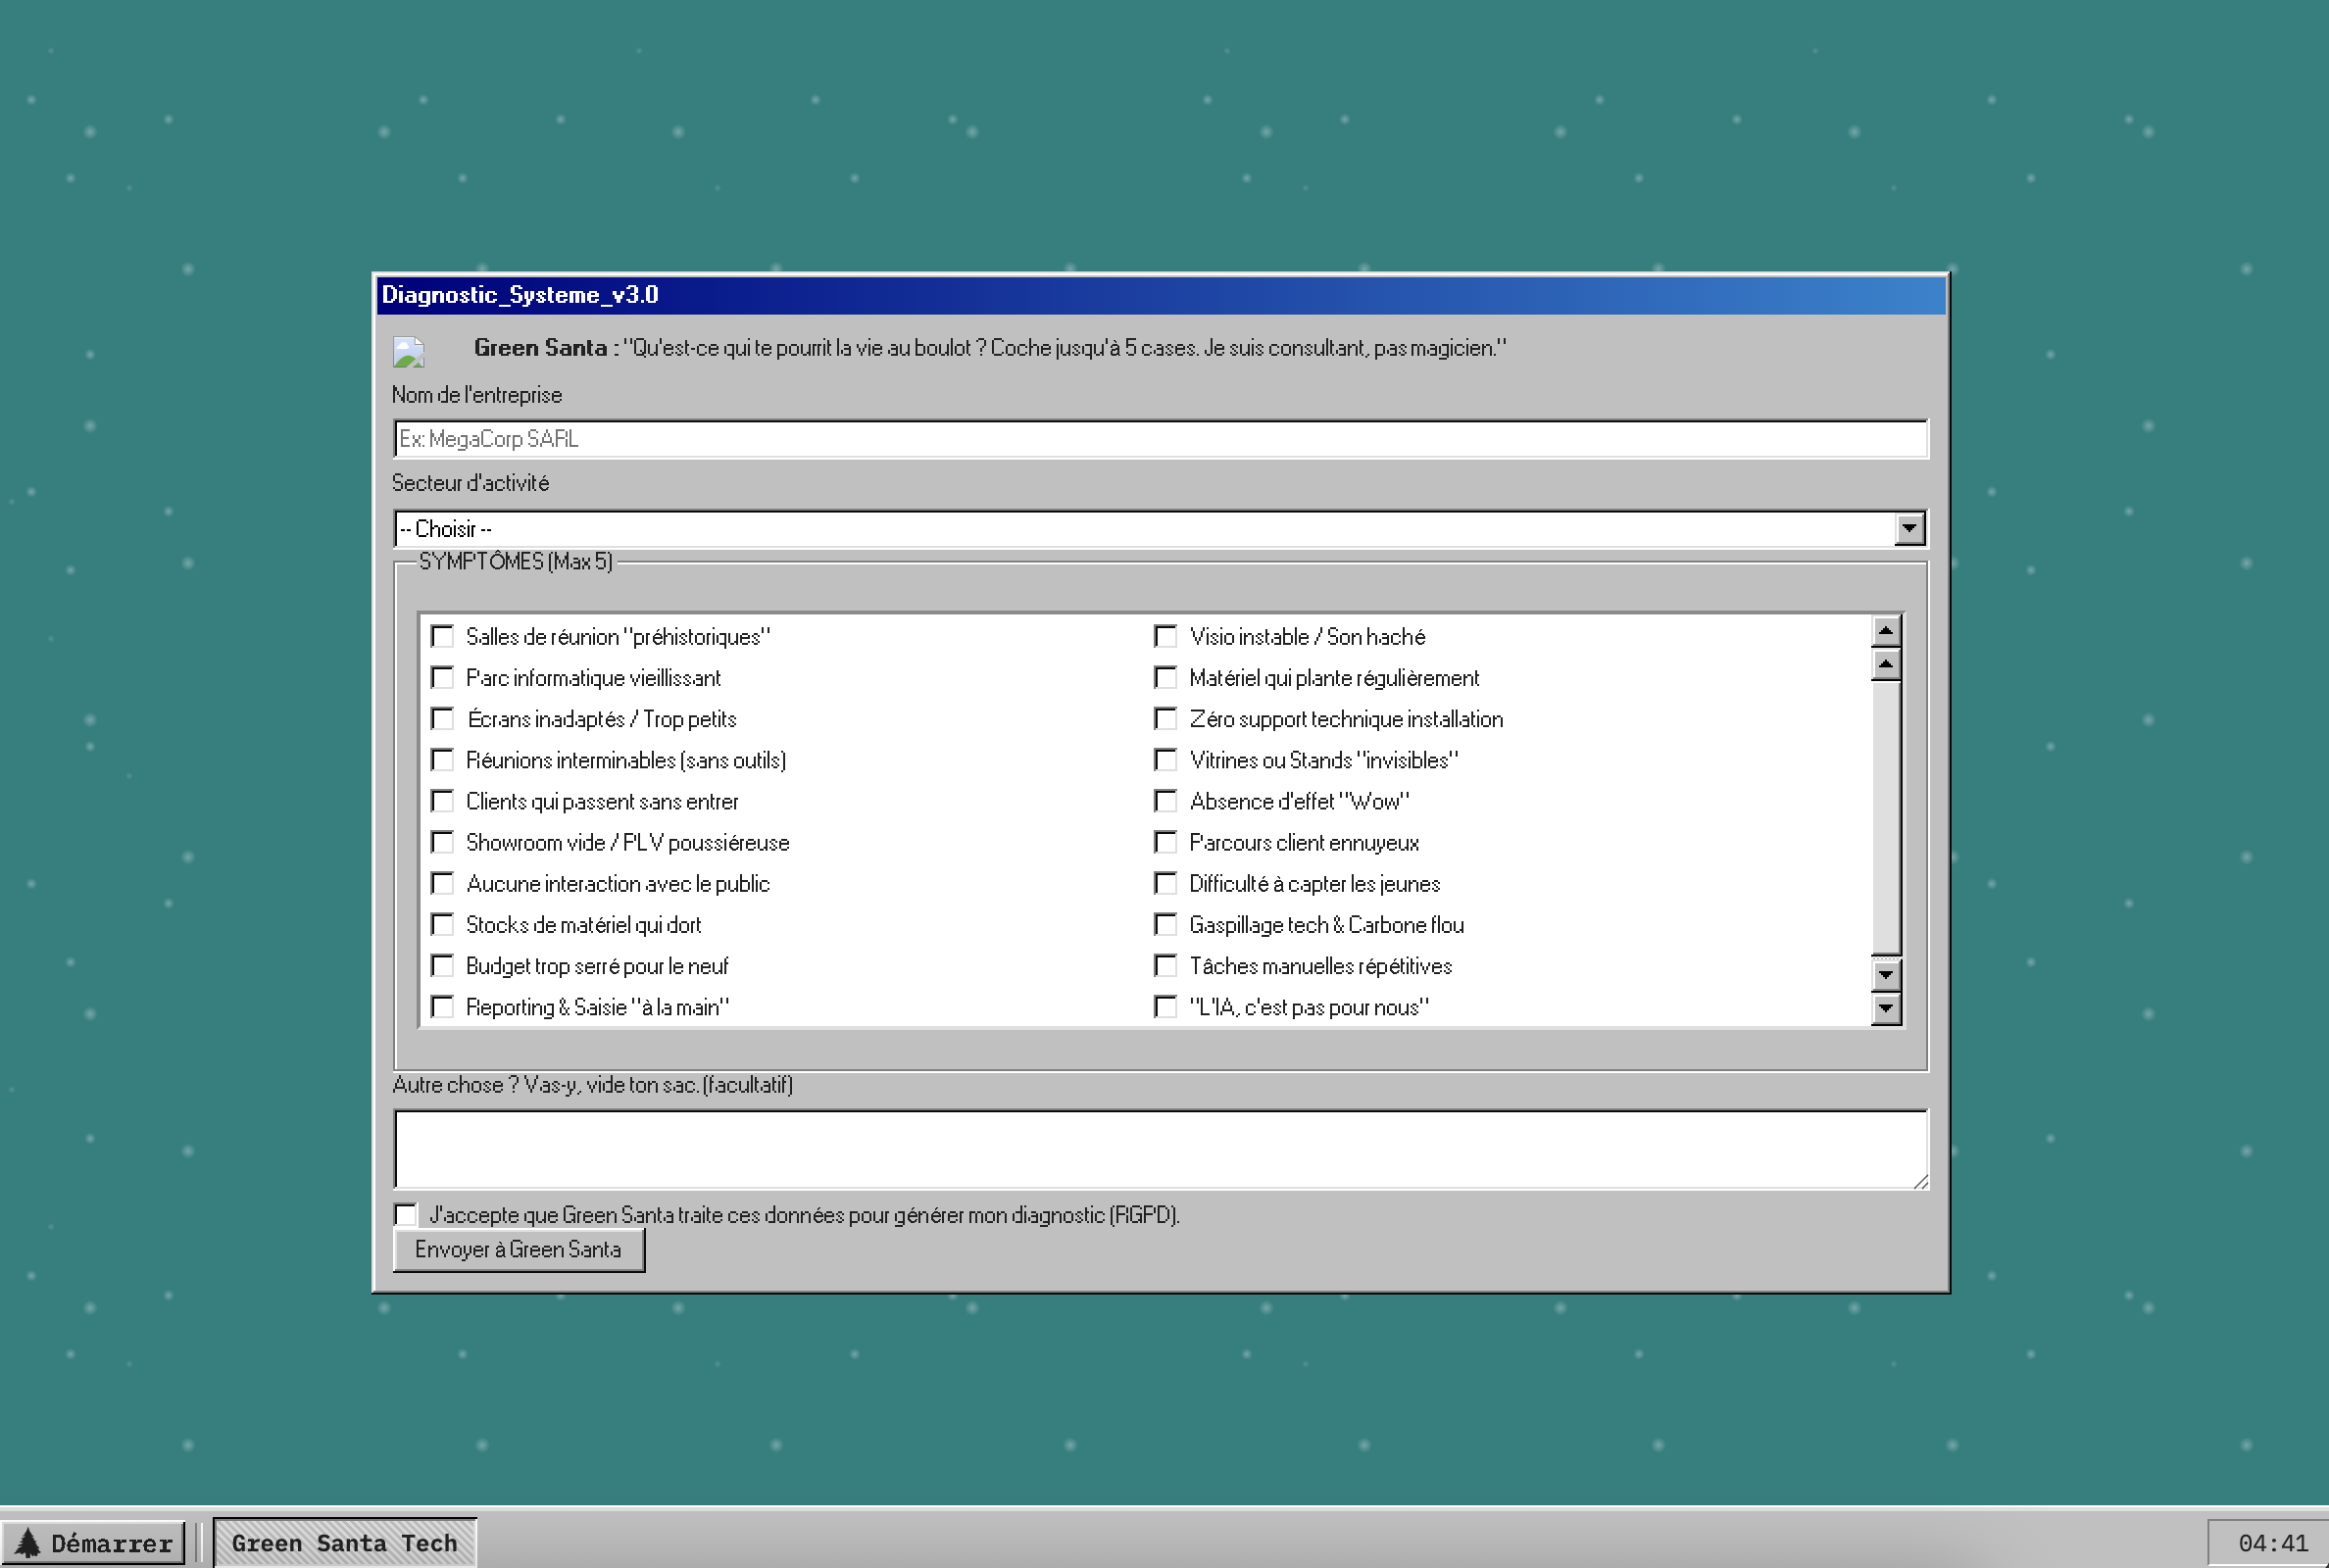The height and width of the screenshot is (1568, 2329).
Task: Click the upper down arrow in symptom scrollbar
Action: (x=1885, y=973)
